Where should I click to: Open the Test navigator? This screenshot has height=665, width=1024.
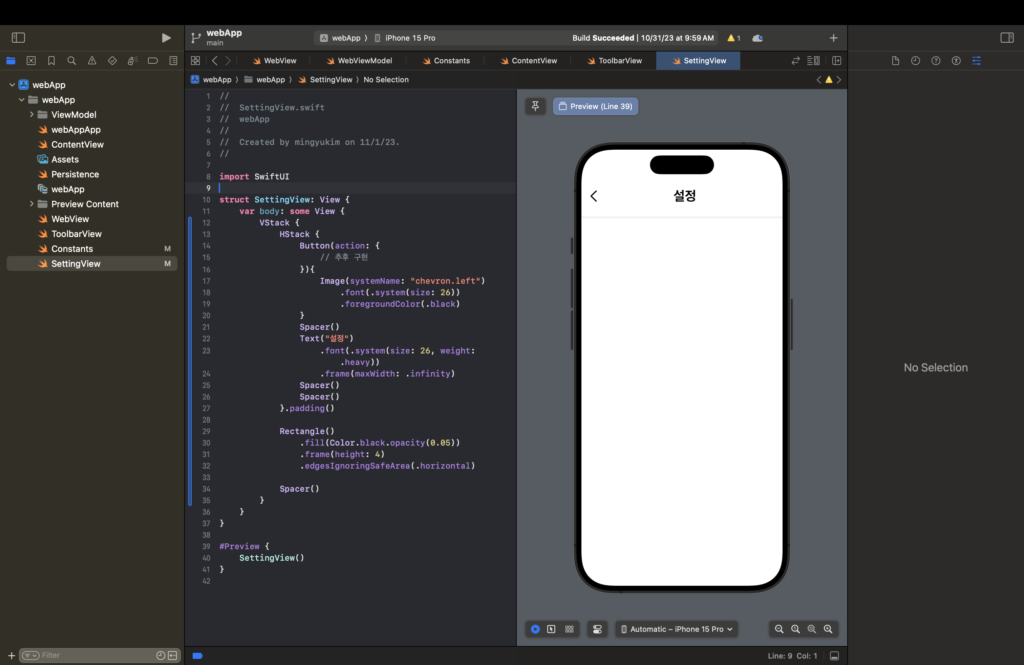(x=112, y=61)
